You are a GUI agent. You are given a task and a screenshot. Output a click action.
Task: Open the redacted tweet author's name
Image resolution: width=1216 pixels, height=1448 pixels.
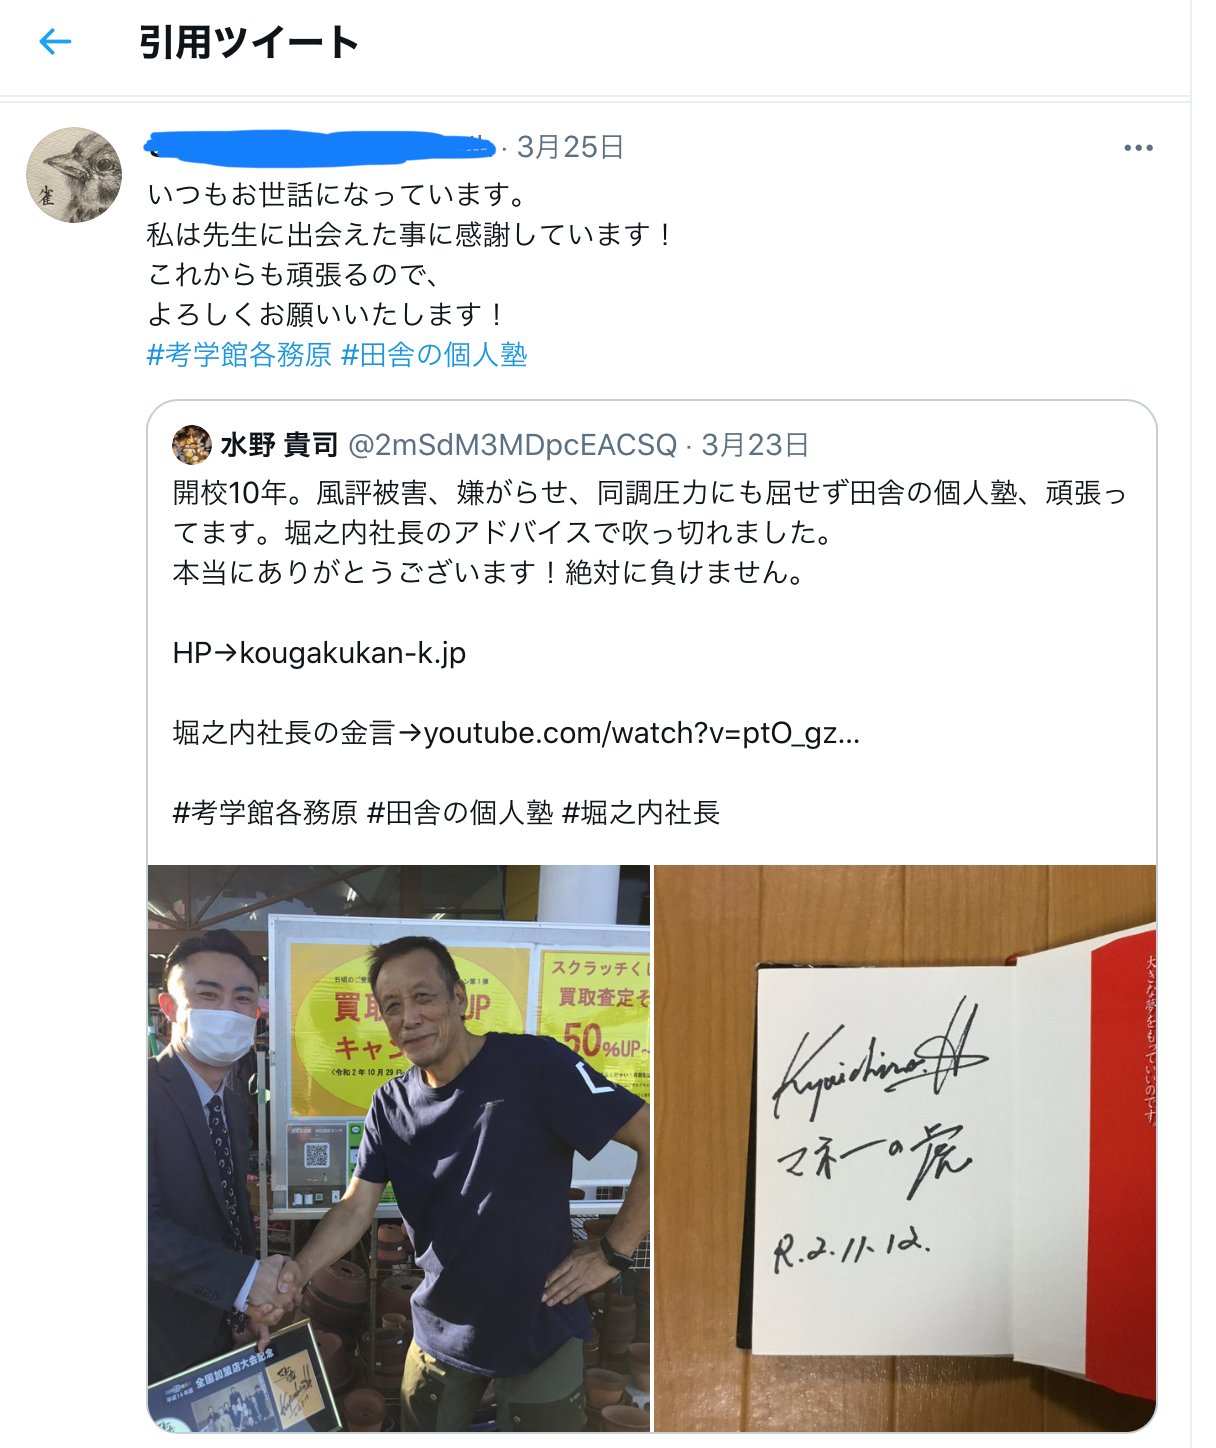[x=321, y=148]
